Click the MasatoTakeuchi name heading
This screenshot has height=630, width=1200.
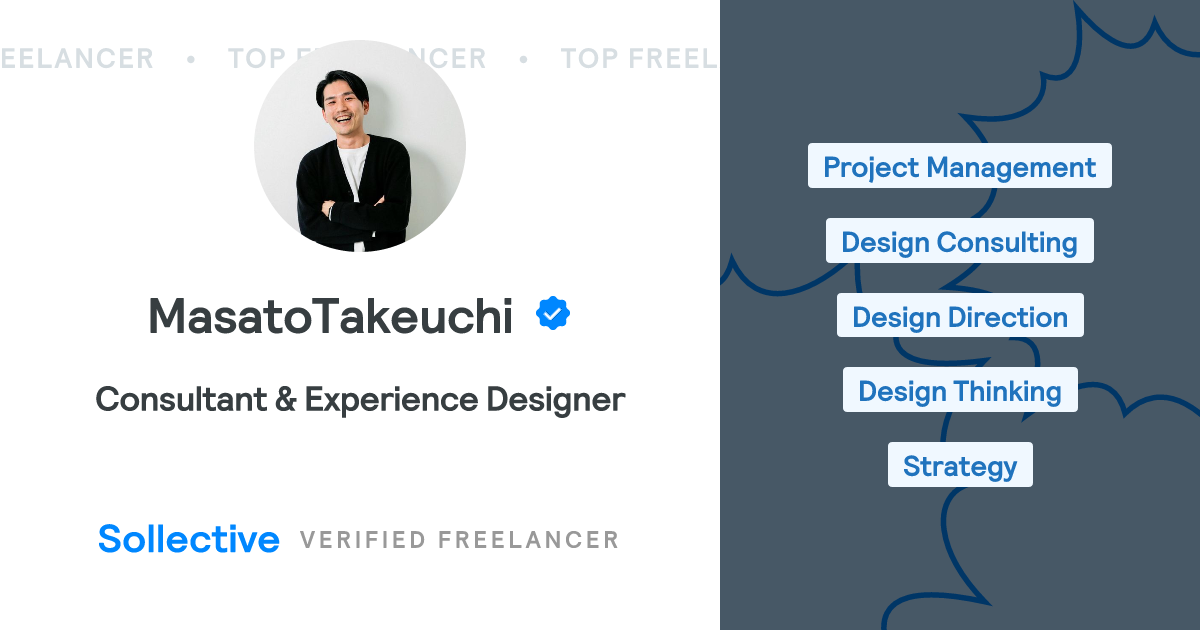[330, 317]
